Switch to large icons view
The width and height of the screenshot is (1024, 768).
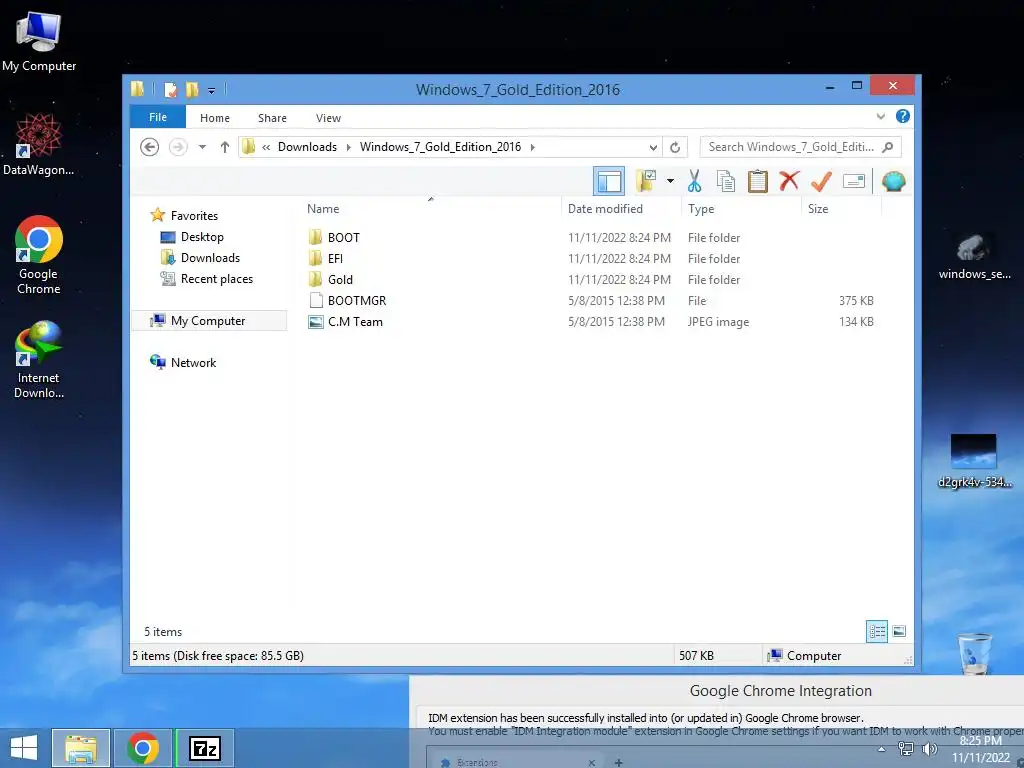pos(899,631)
